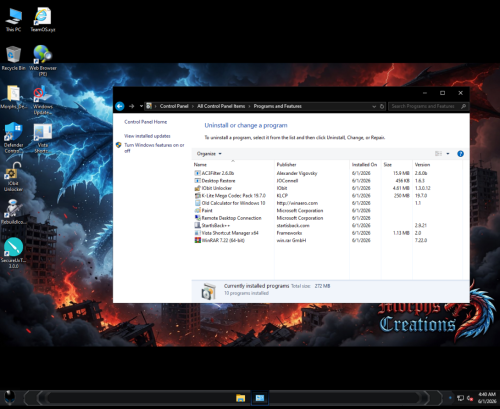The width and height of the screenshot is (500, 409).
Task: Click the blue Back arrow button
Action: (x=120, y=106)
